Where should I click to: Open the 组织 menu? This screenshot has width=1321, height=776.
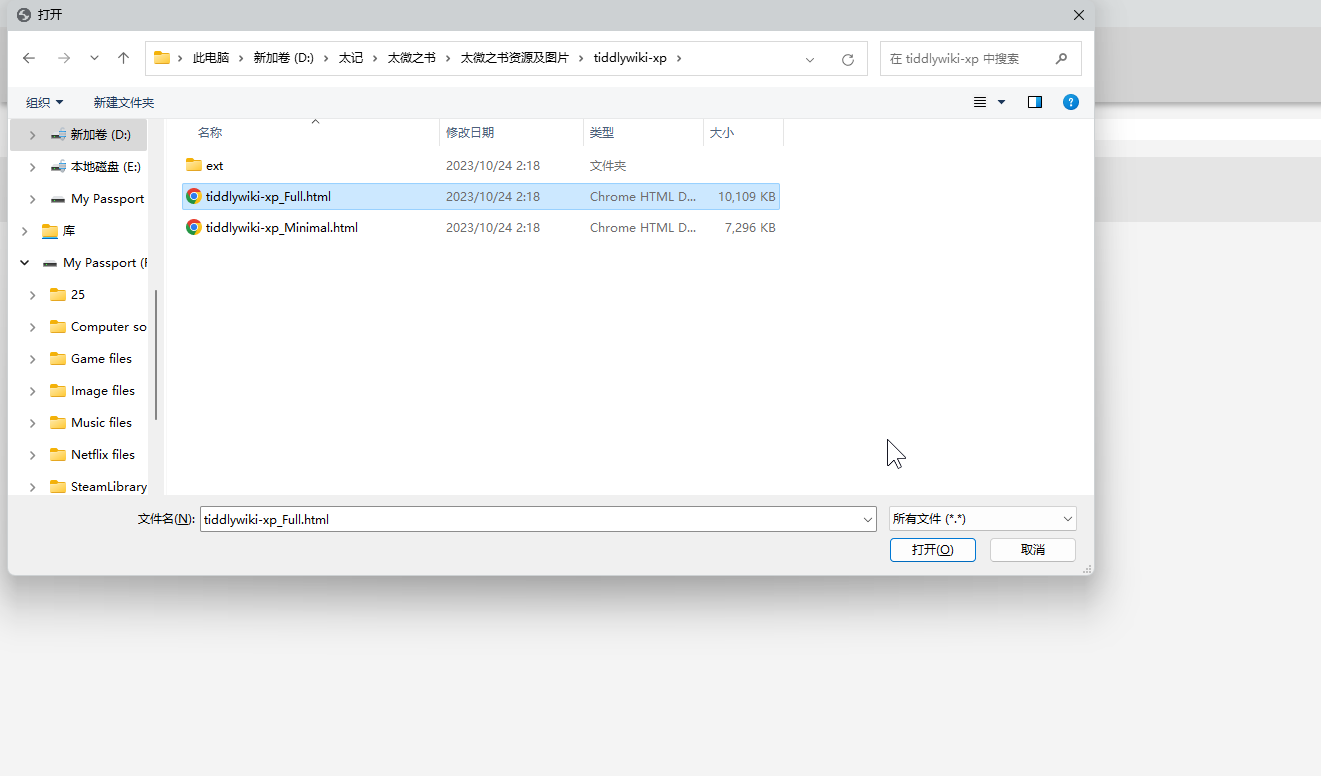point(45,103)
